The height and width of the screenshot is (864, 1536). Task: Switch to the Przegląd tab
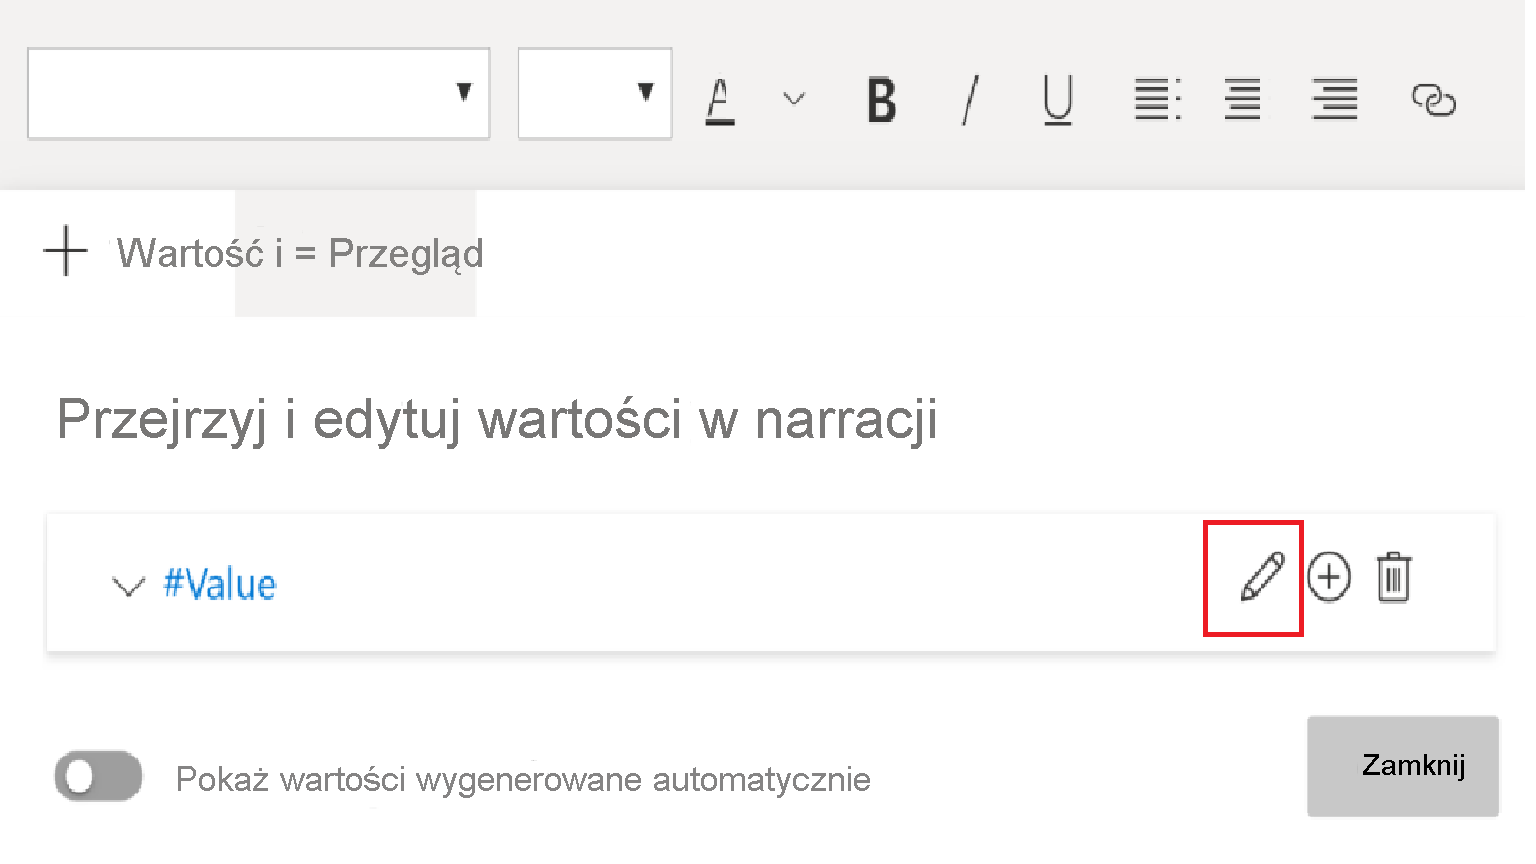(x=406, y=254)
